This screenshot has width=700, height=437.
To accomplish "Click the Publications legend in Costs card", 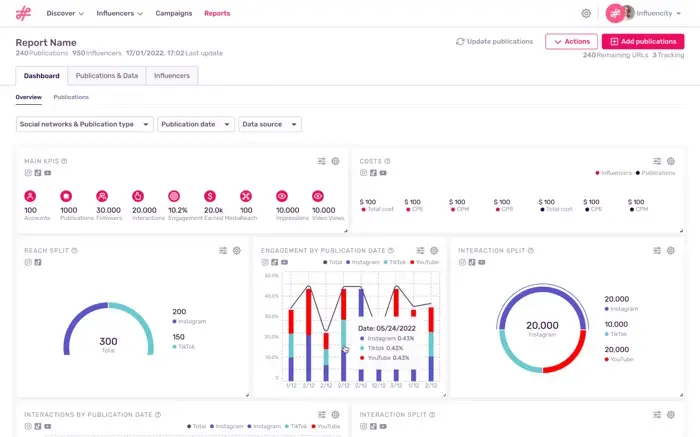I will pos(655,173).
